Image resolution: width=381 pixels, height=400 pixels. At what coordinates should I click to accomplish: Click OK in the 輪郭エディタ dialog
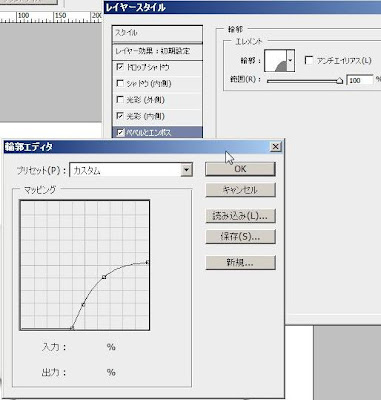pos(240,169)
